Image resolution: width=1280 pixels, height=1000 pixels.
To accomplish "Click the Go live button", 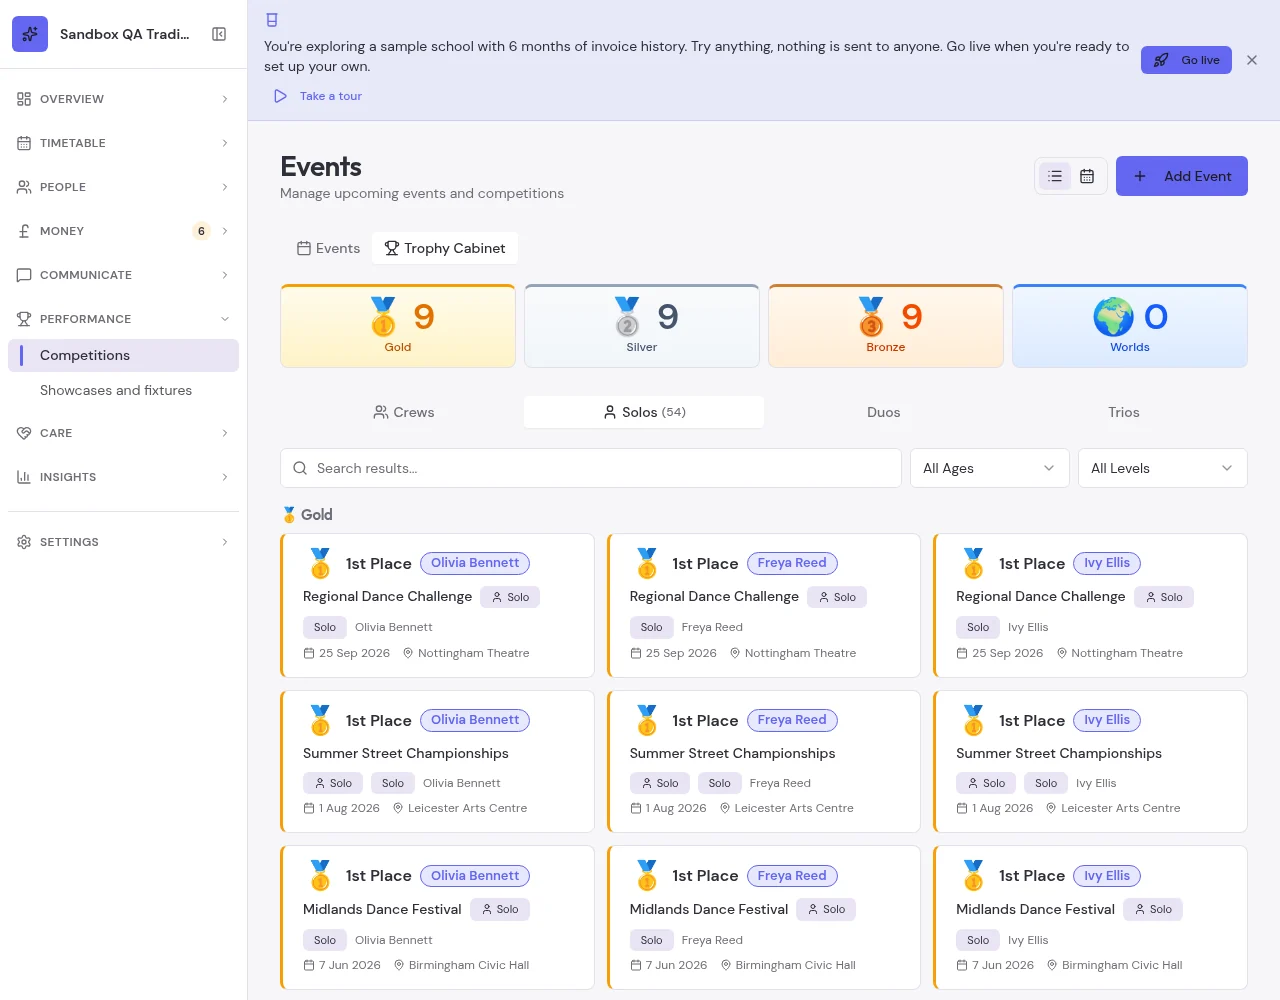I will point(1186,60).
